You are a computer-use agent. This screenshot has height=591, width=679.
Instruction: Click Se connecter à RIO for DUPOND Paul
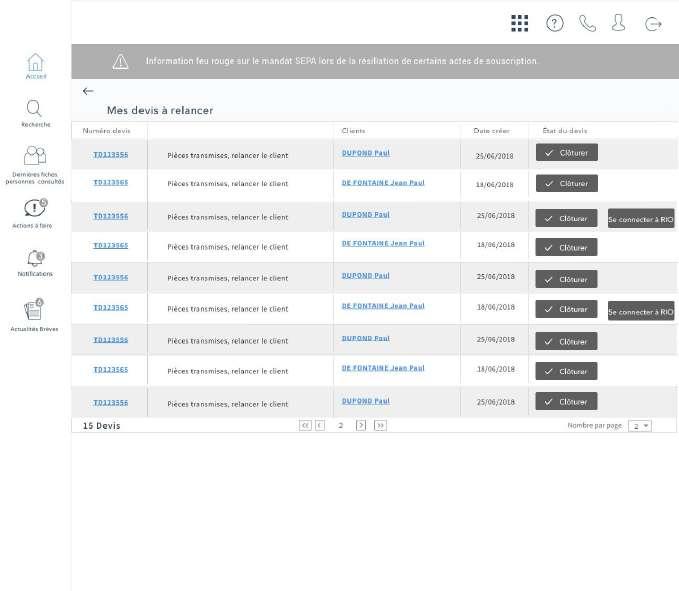641,219
